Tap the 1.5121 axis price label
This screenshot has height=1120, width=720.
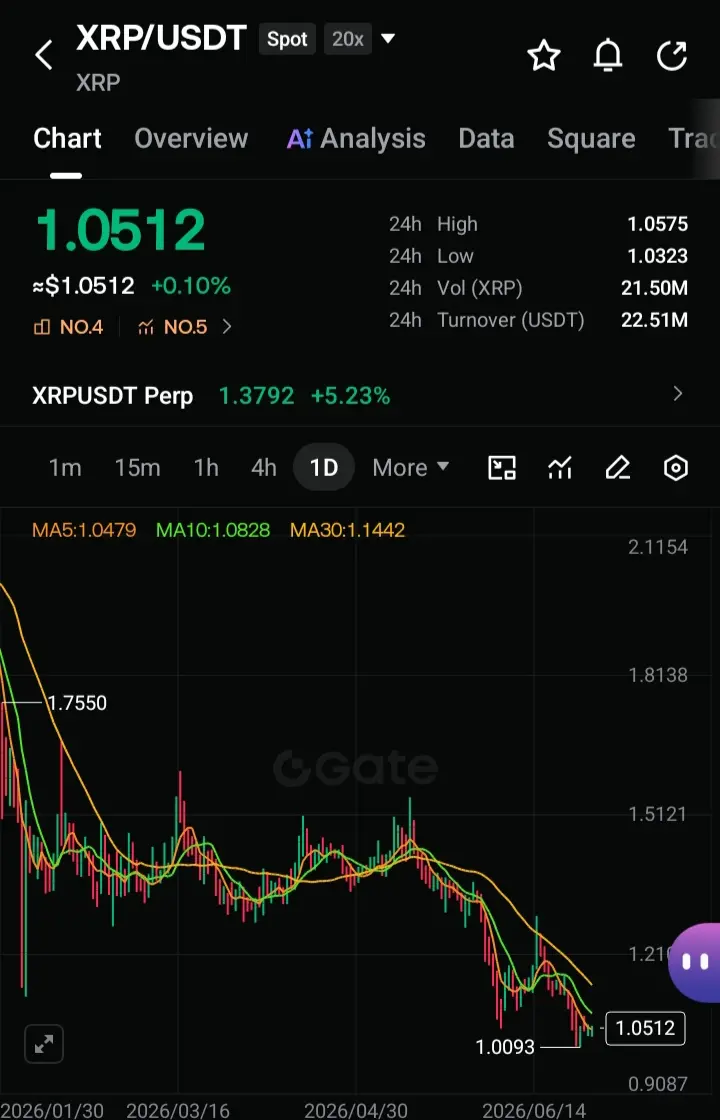click(x=658, y=814)
